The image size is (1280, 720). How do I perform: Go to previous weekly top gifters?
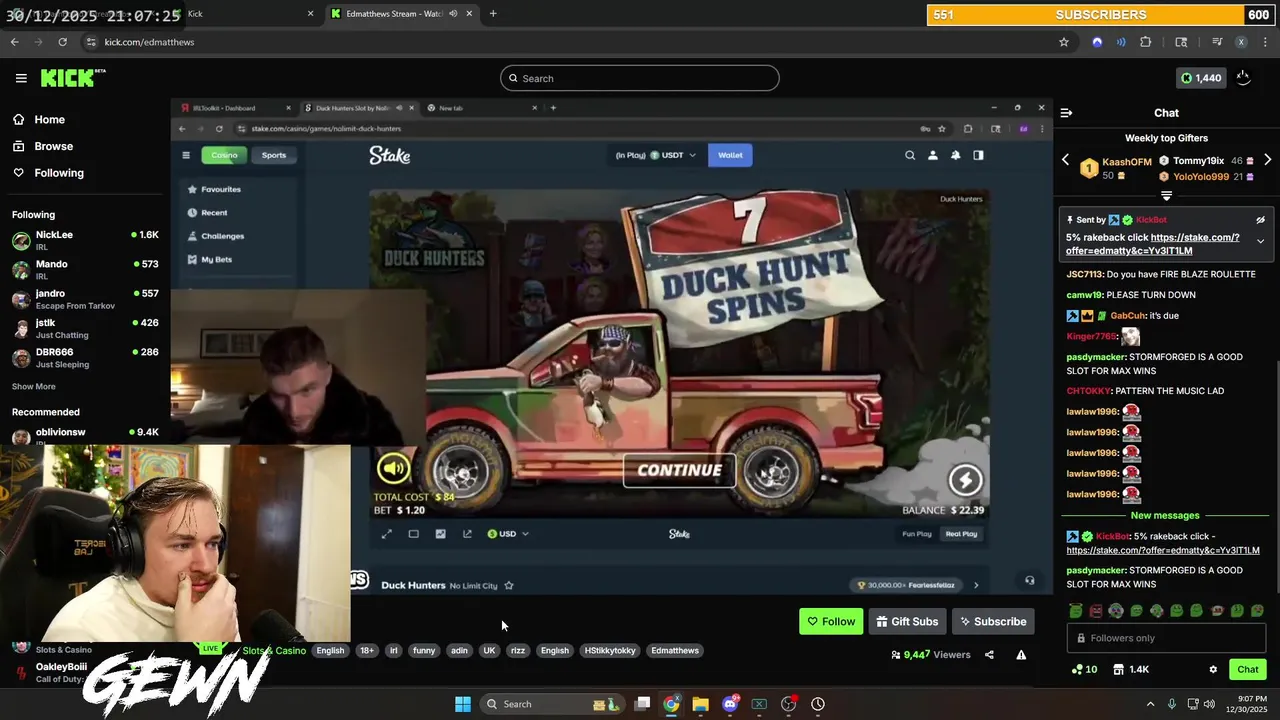tap(1065, 160)
